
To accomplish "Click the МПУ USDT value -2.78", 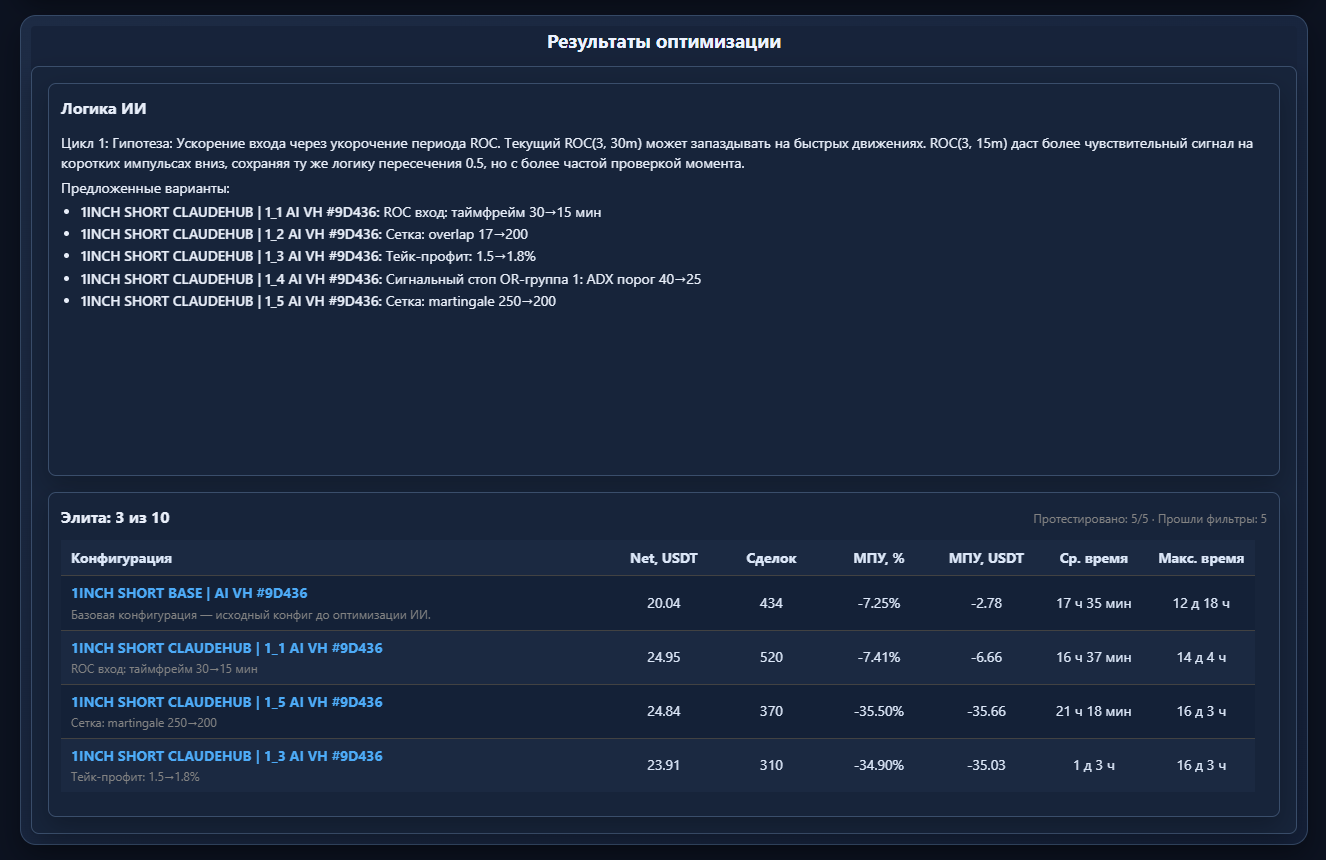I will click(986, 603).
